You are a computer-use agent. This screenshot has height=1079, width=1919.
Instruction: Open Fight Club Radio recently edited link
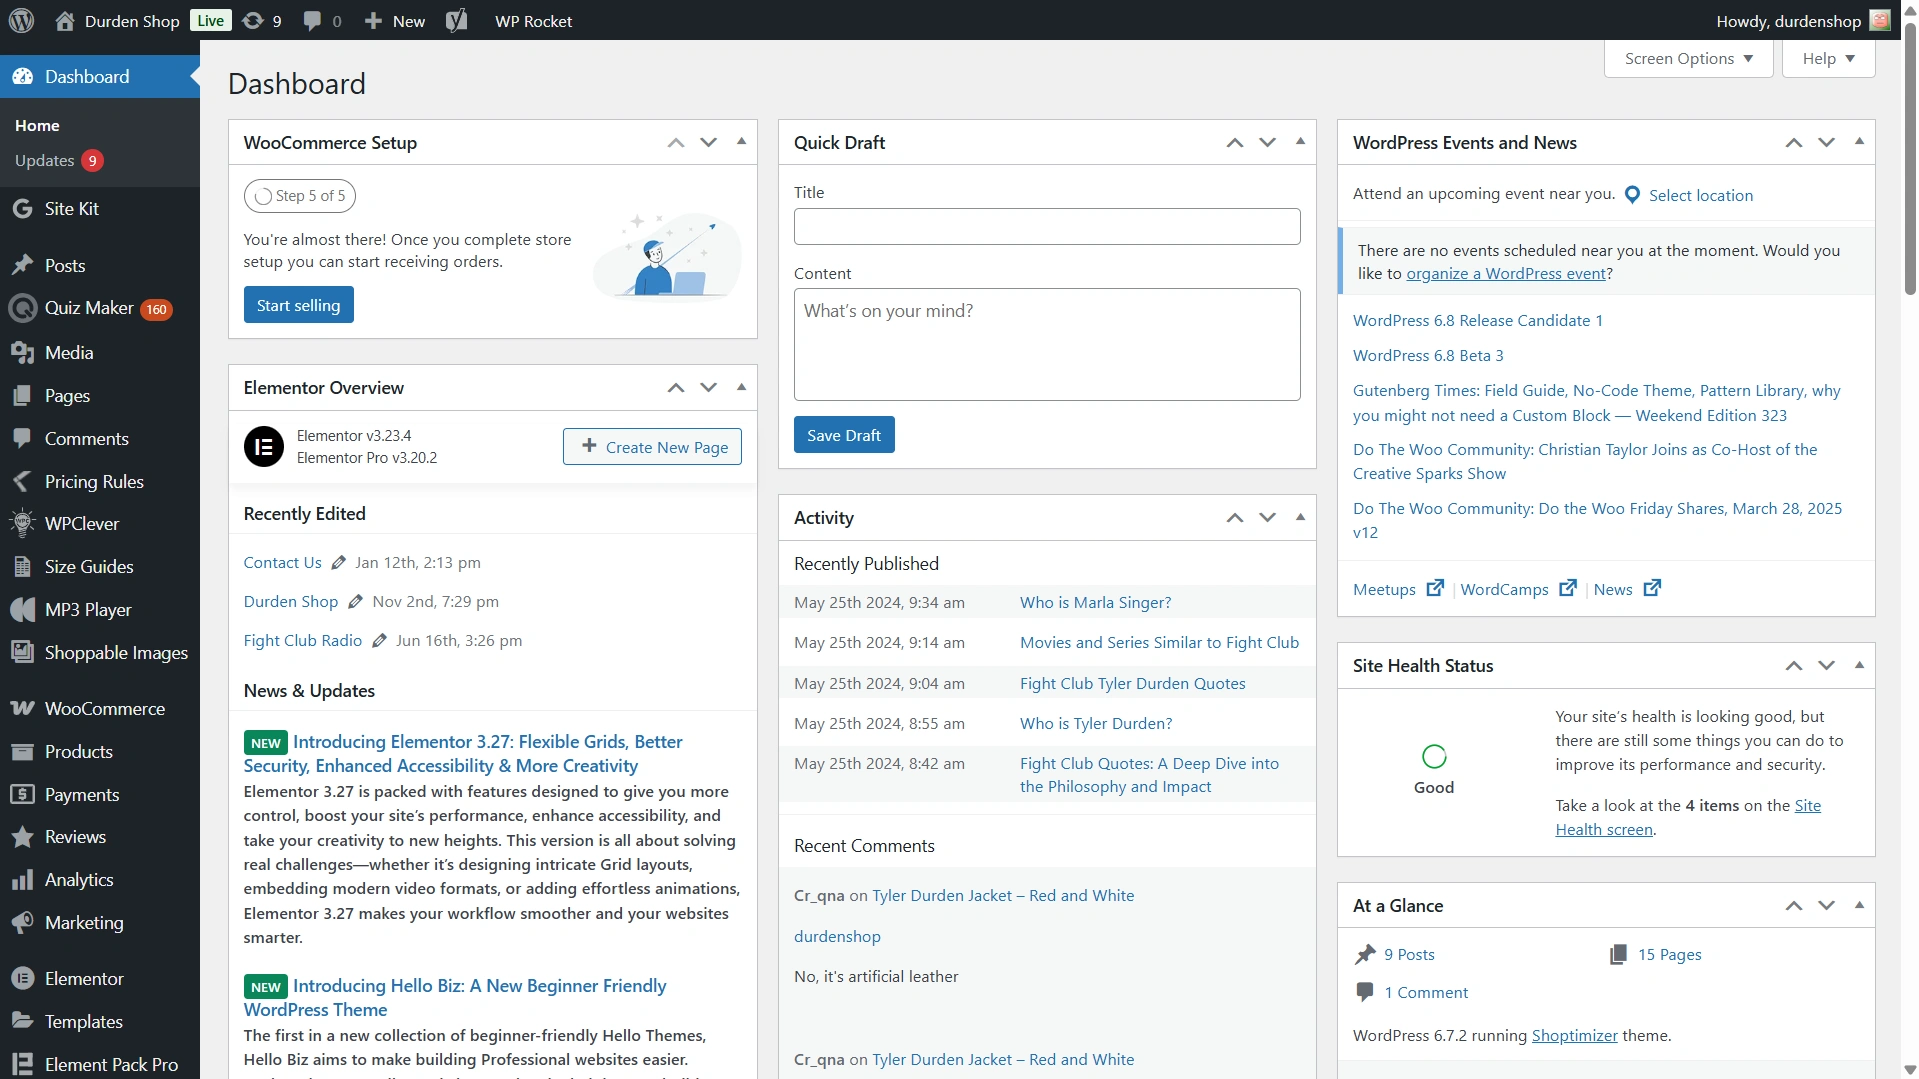pyautogui.click(x=303, y=640)
